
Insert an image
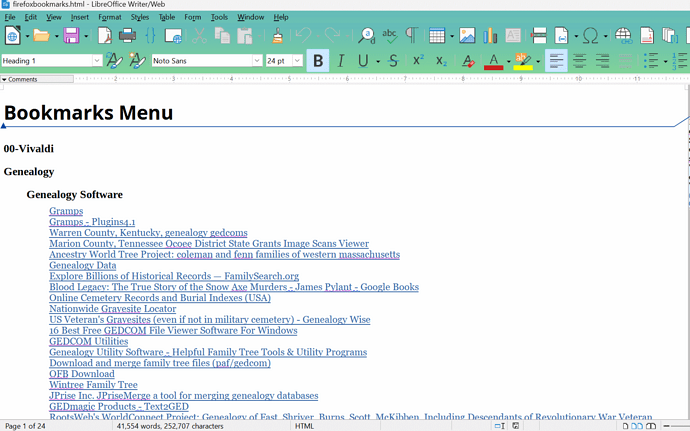point(467,36)
